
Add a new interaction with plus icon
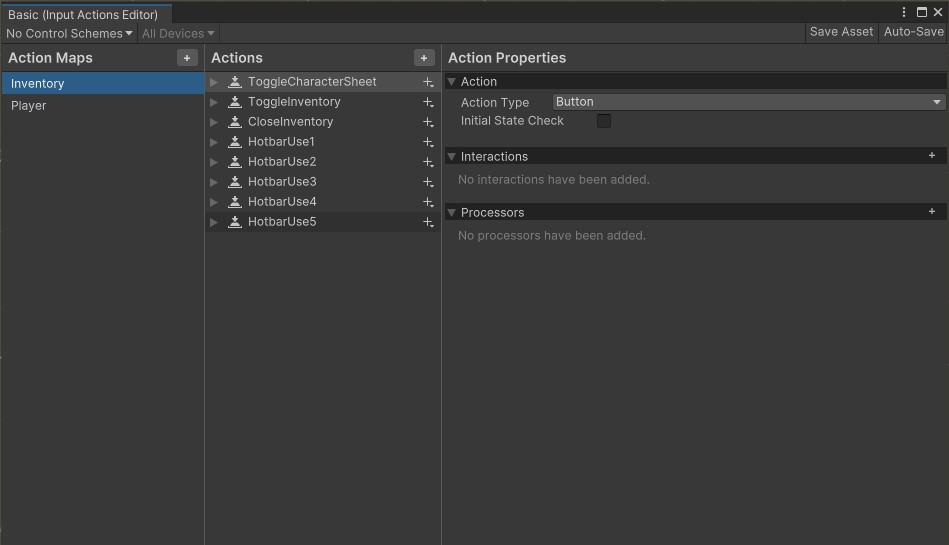[x=932, y=156]
